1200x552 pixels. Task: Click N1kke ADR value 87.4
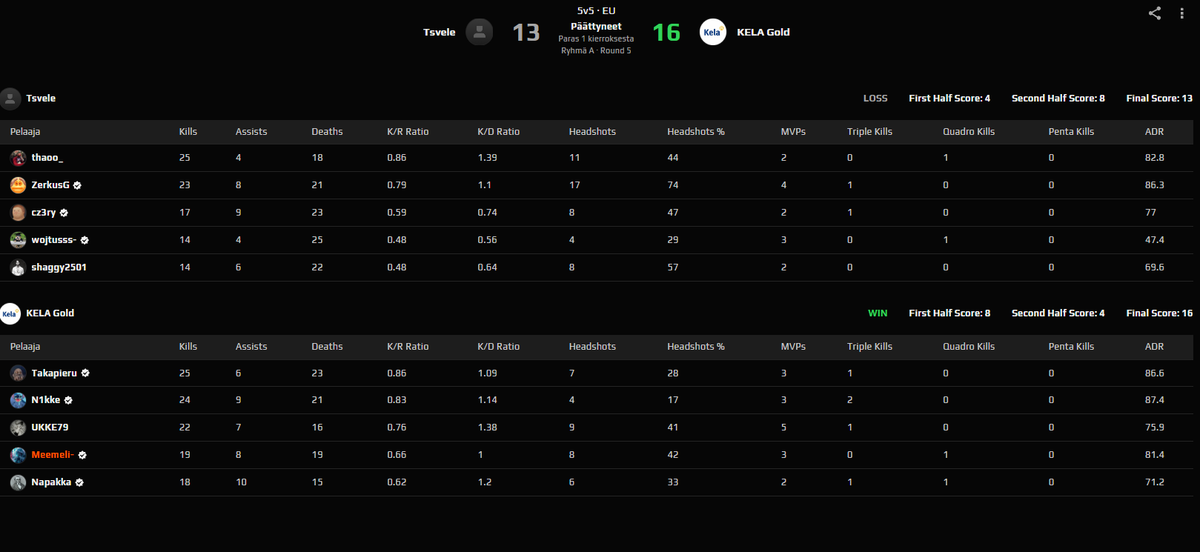coord(1155,400)
